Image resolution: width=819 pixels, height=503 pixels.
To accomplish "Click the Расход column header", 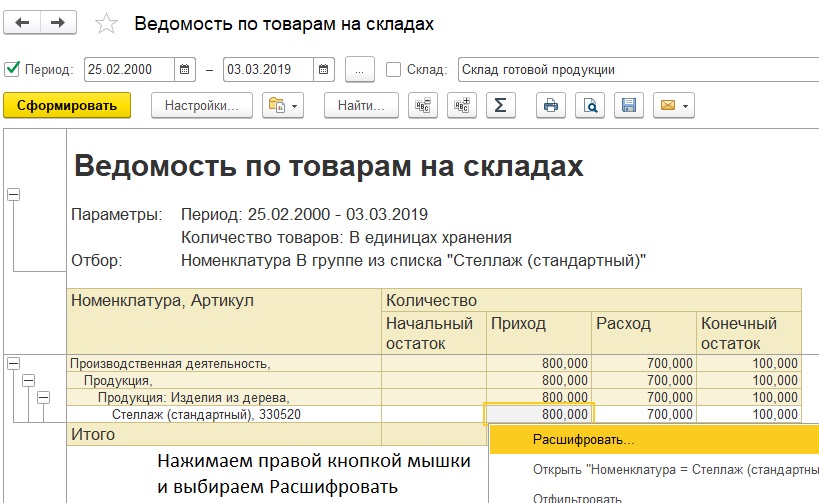I will point(644,333).
